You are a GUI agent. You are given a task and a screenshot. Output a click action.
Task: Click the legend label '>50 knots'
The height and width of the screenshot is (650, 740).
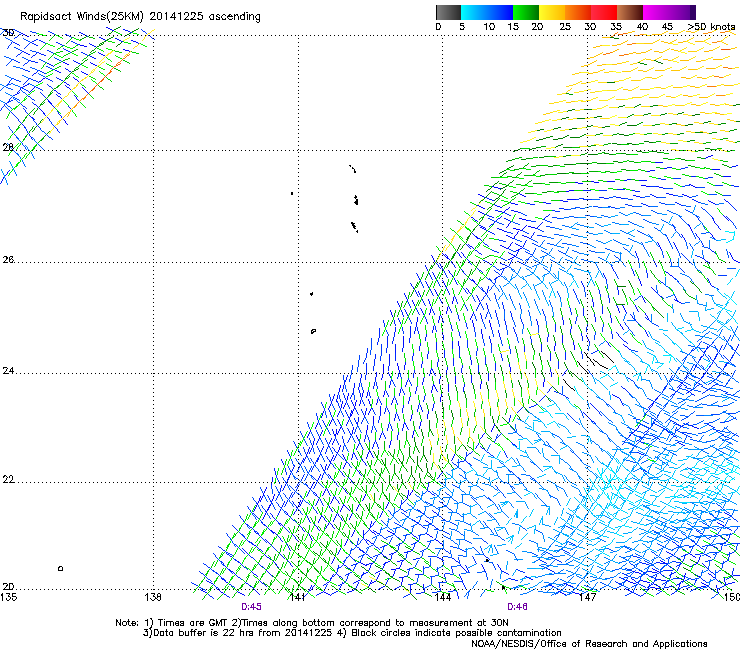pos(711,27)
